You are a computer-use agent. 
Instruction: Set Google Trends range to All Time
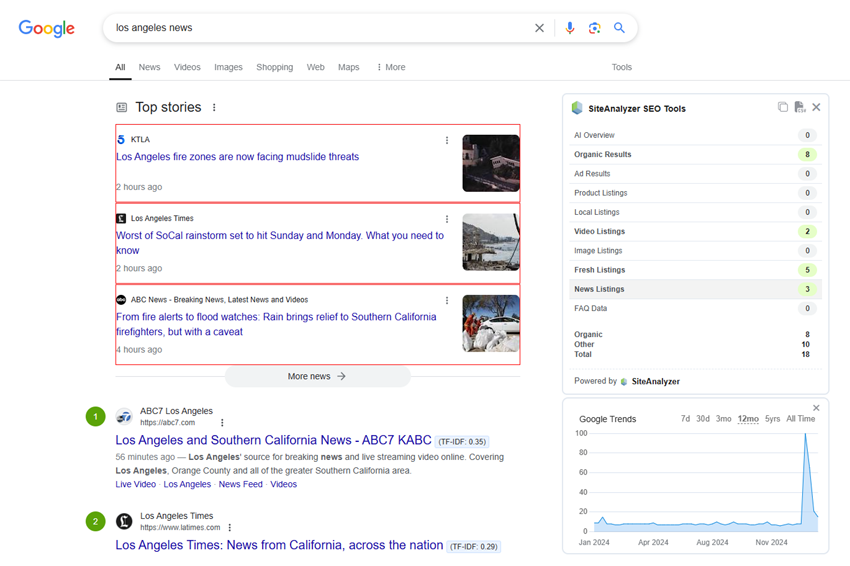click(x=801, y=419)
